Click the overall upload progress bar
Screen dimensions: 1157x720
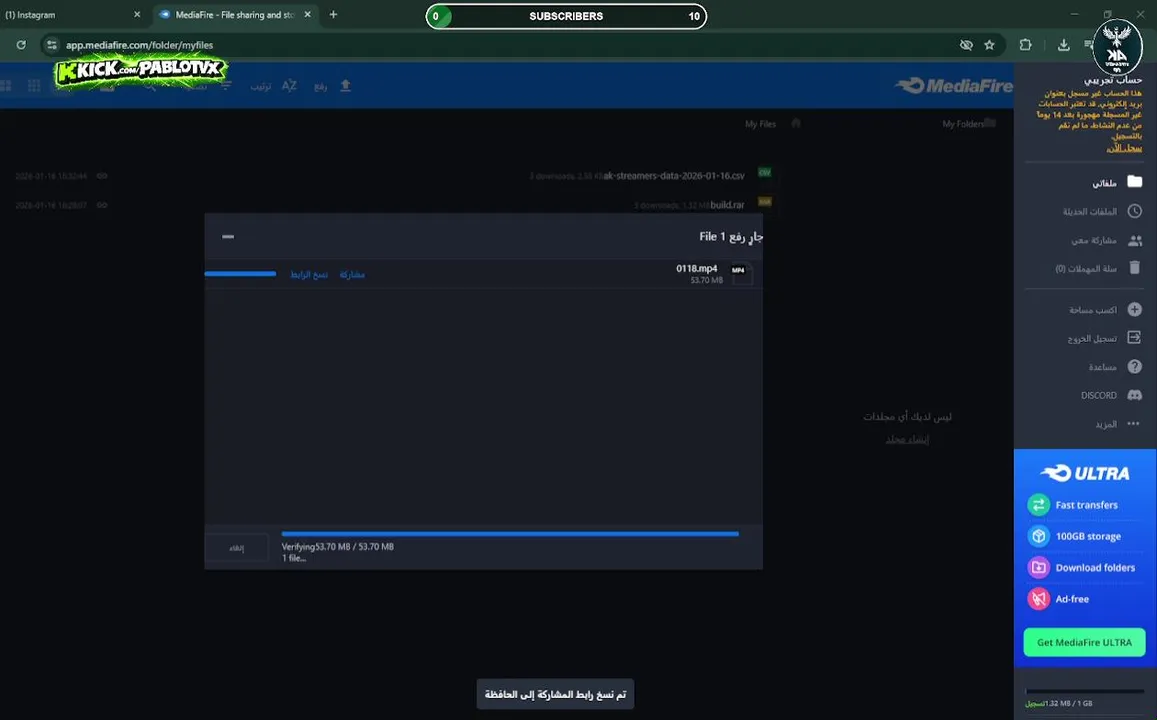pos(510,533)
